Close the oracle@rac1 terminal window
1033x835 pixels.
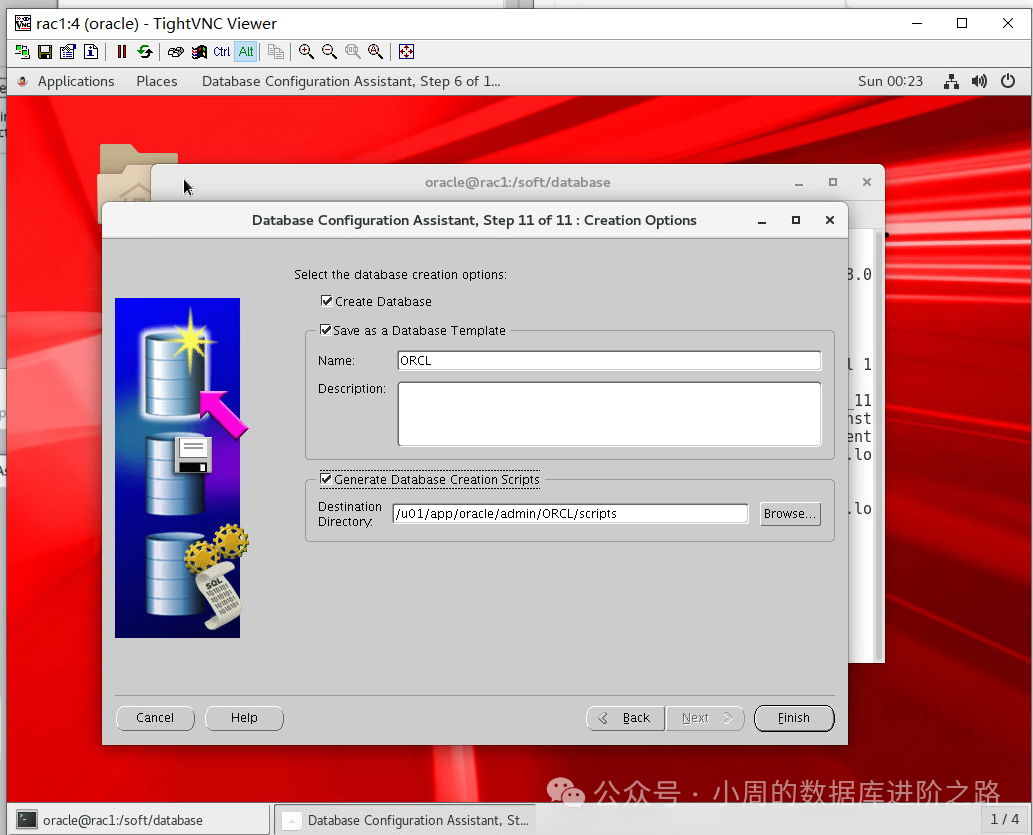(867, 182)
